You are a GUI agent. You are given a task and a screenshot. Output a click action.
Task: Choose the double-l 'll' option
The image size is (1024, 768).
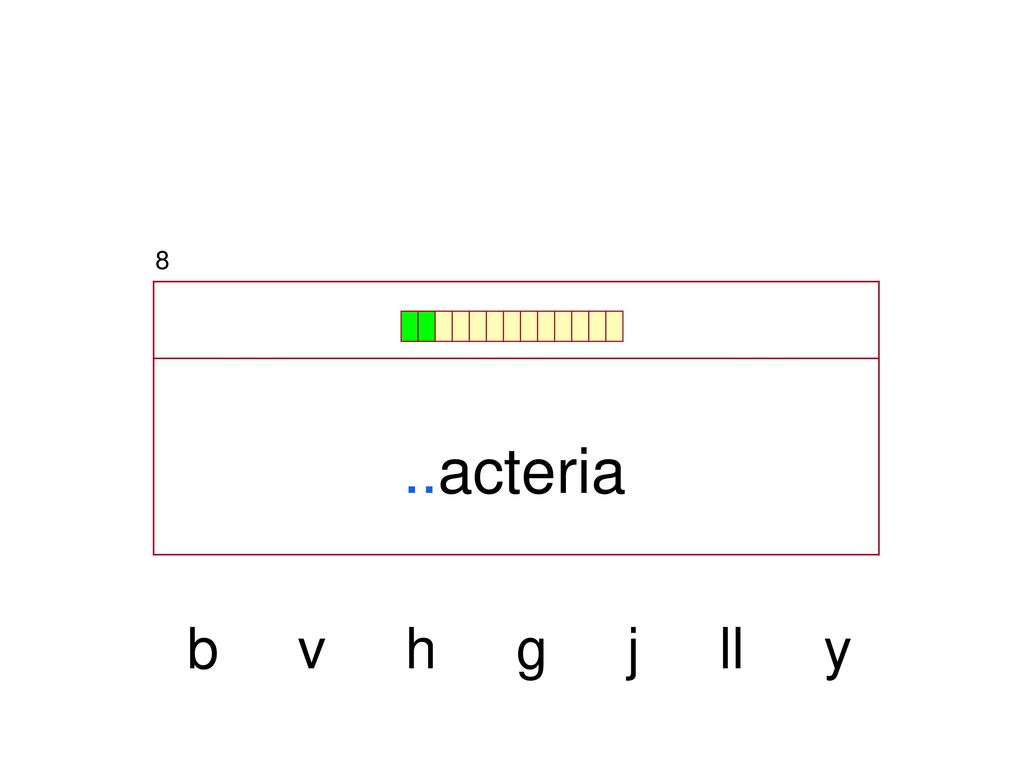coord(732,648)
